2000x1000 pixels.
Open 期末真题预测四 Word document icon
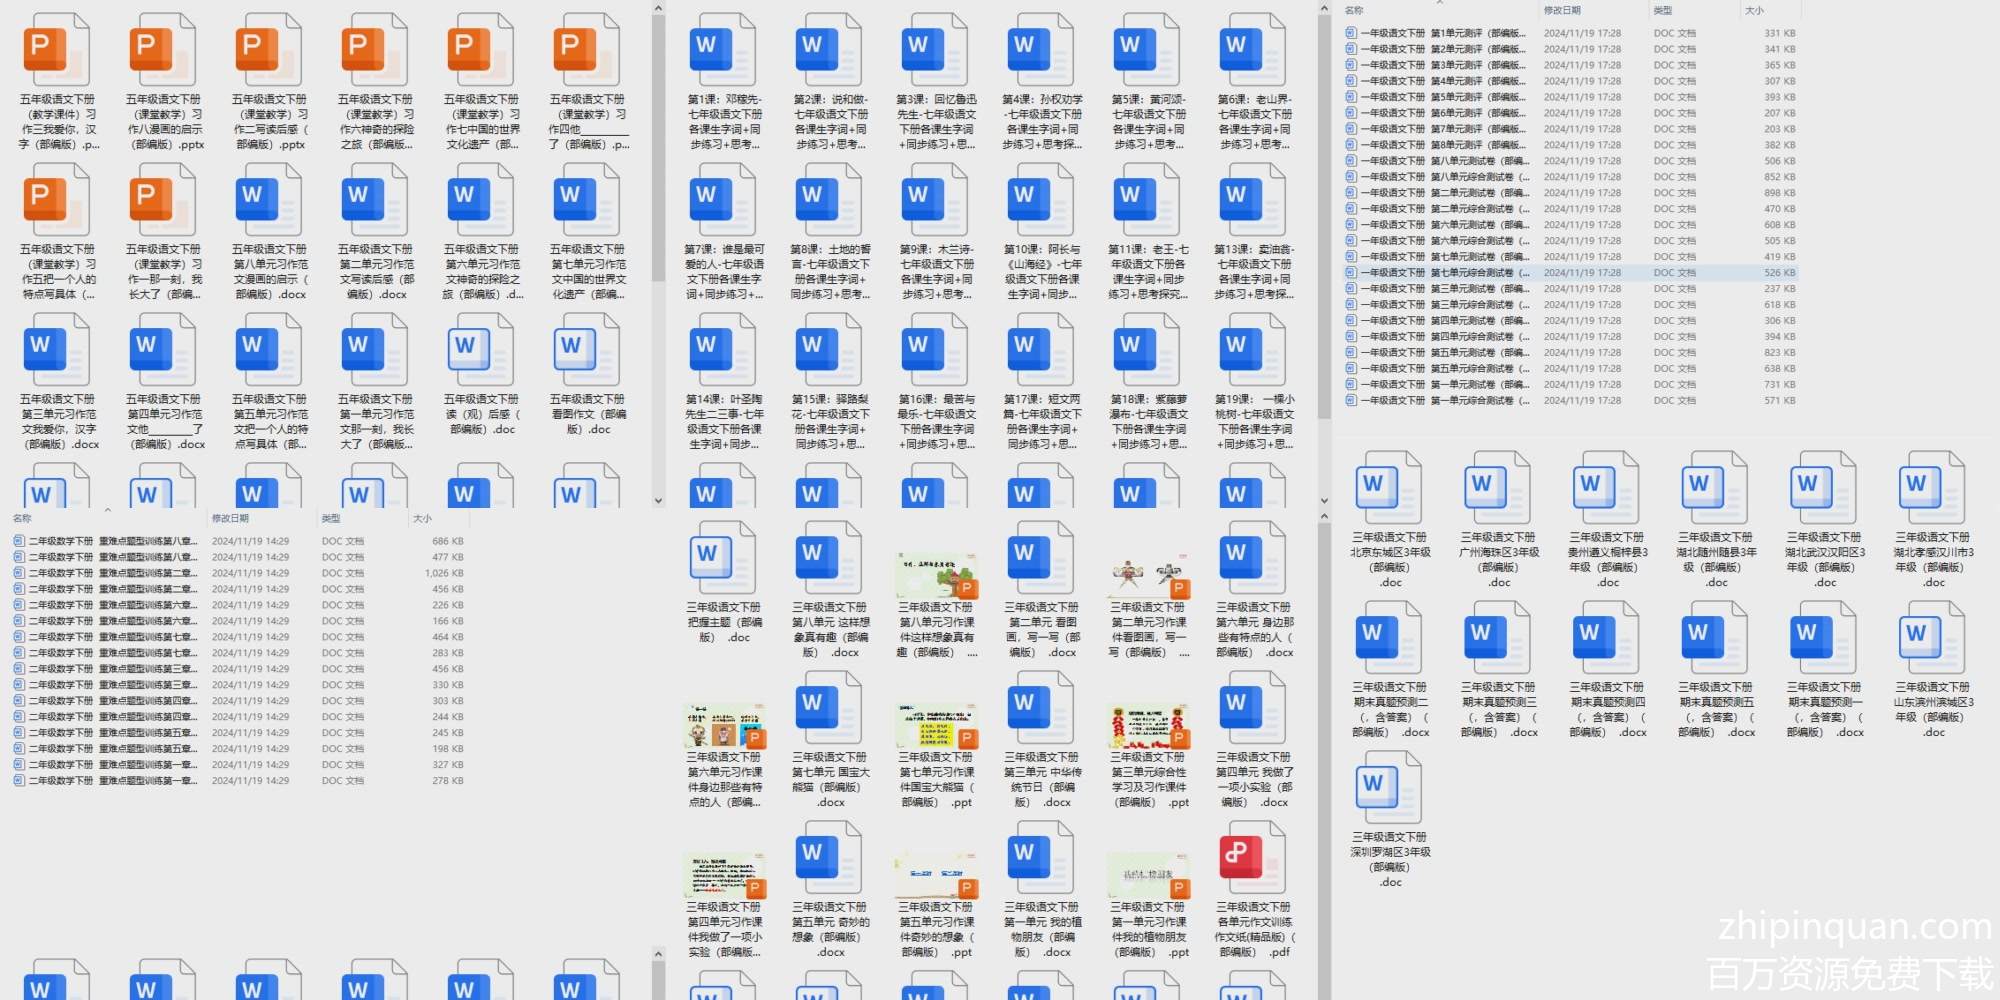pyautogui.click(x=1606, y=638)
